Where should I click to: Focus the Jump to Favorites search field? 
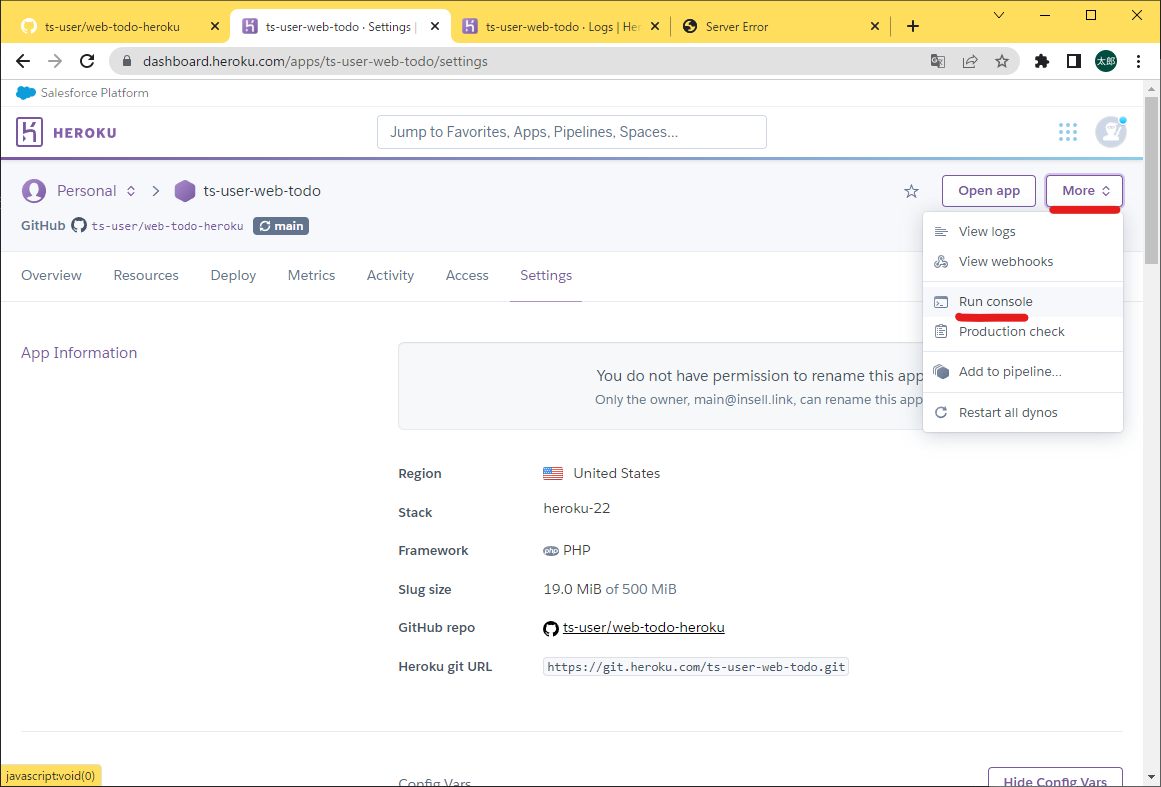[x=572, y=133]
